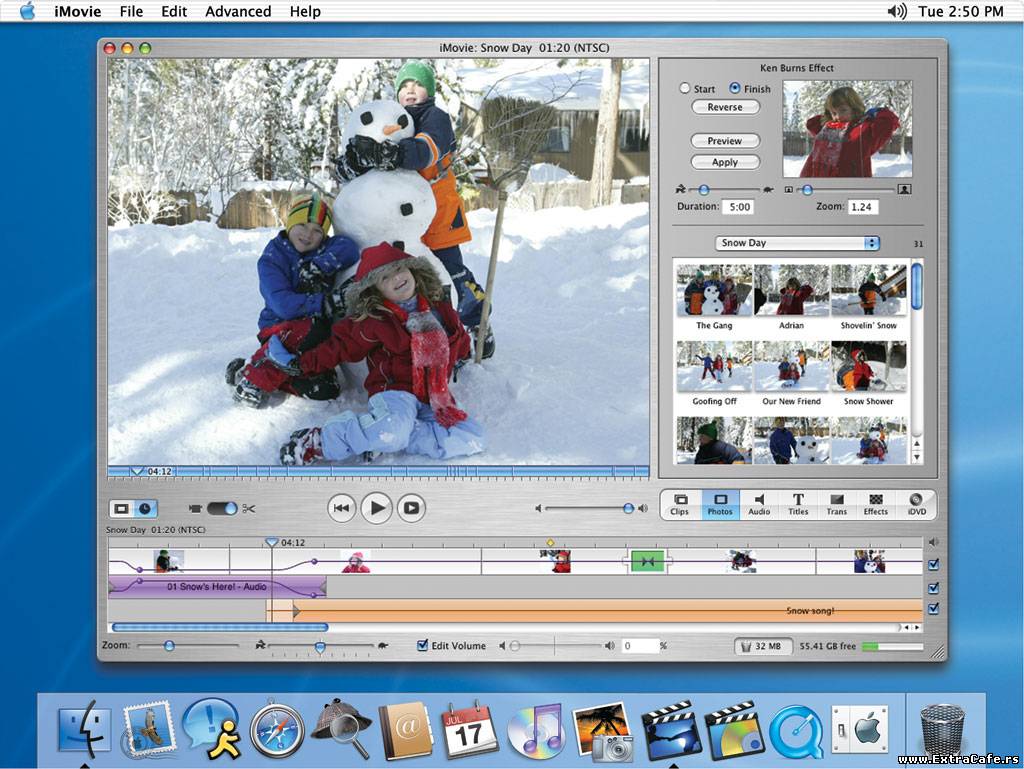Click the scissors edit mode icon

coord(248,508)
